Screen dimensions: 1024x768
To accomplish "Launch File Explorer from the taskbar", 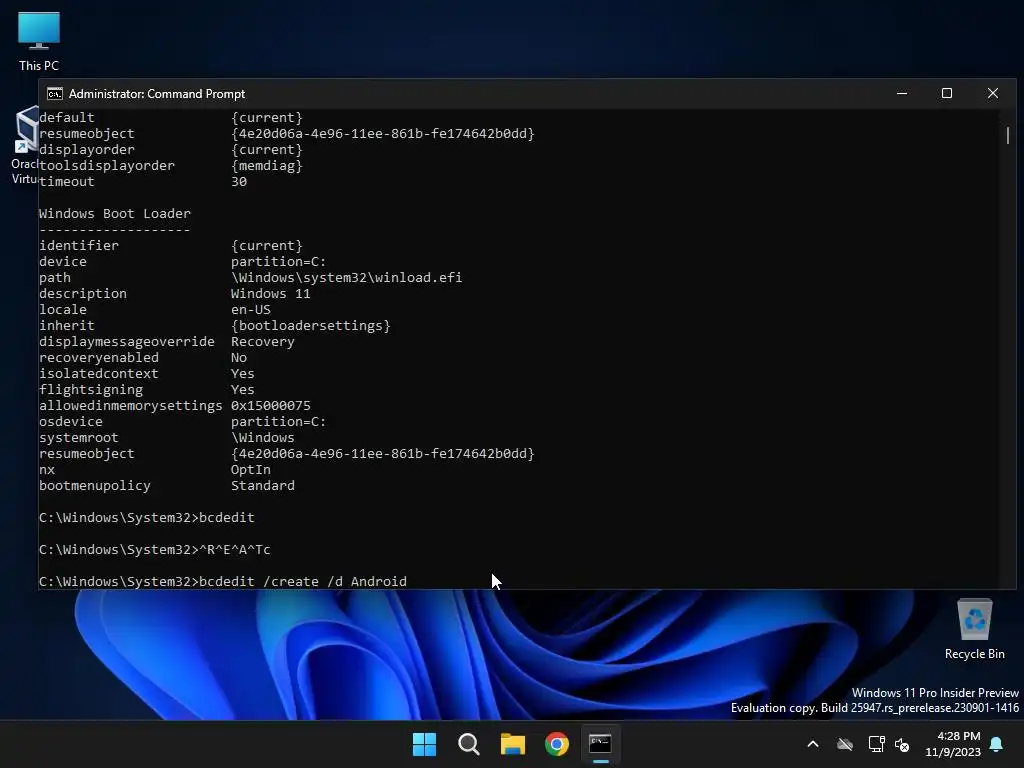I will coord(513,744).
